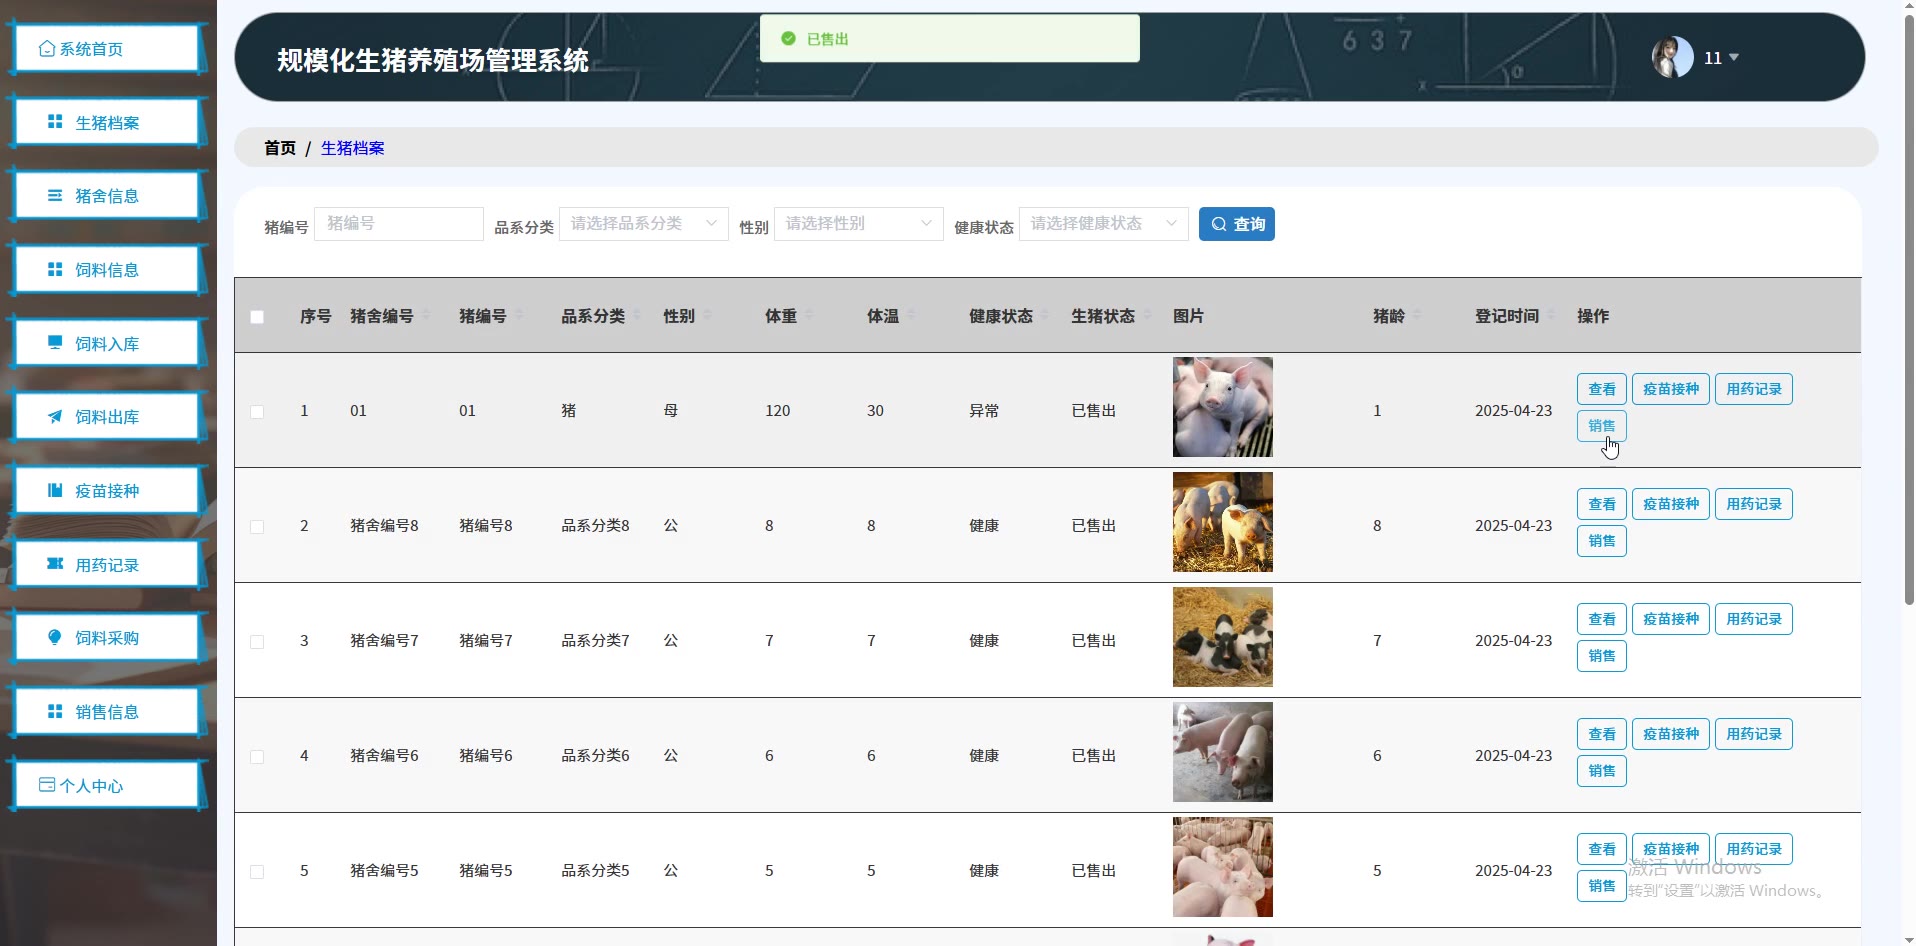The width and height of the screenshot is (1916, 946).
Task: Go to 饲料信息 in the sidebar
Action: coord(106,270)
